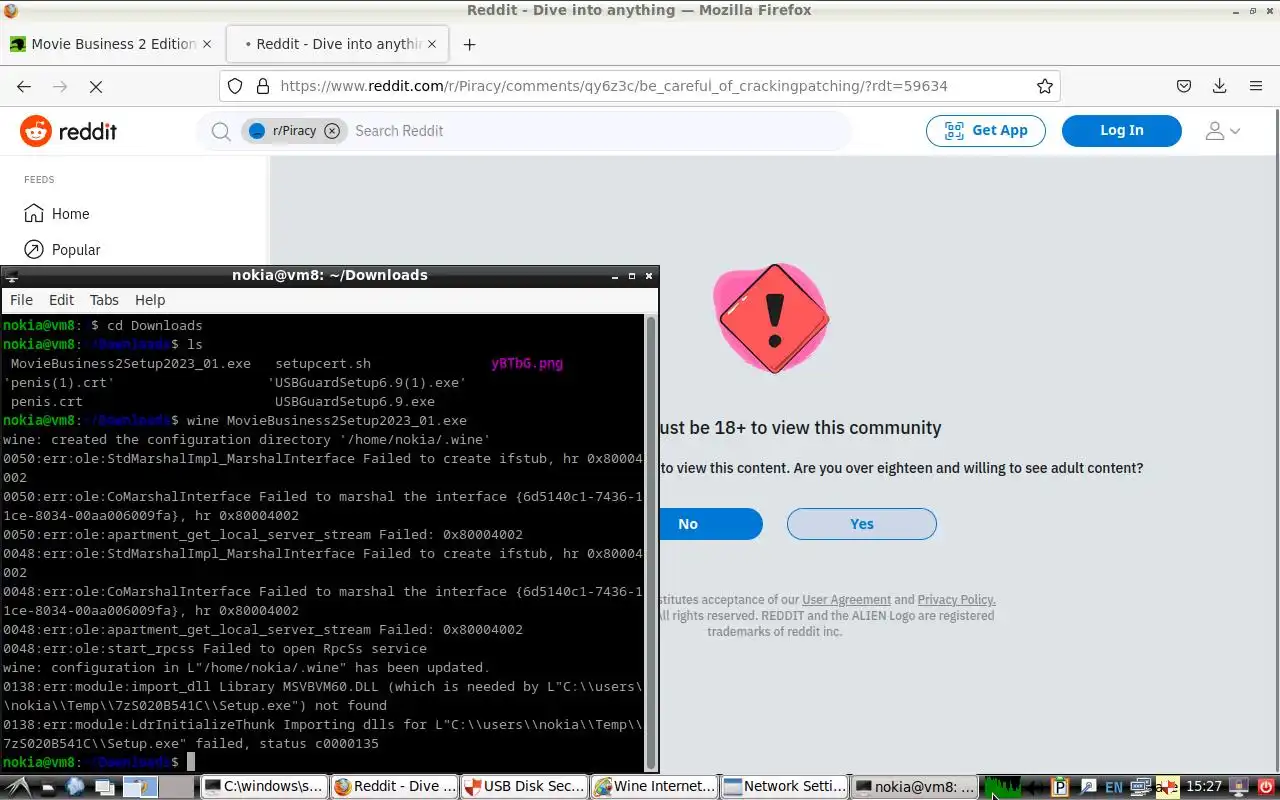Stop loading the page

point(96,87)
